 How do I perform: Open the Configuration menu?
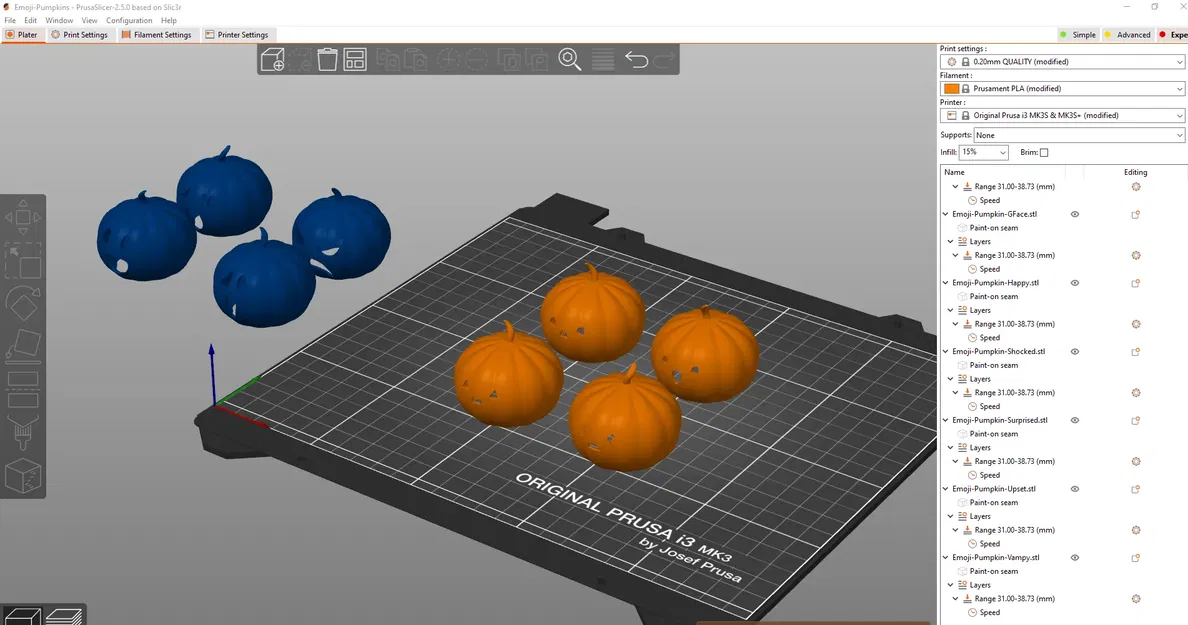pyautogui.click(x=129, y=20)
